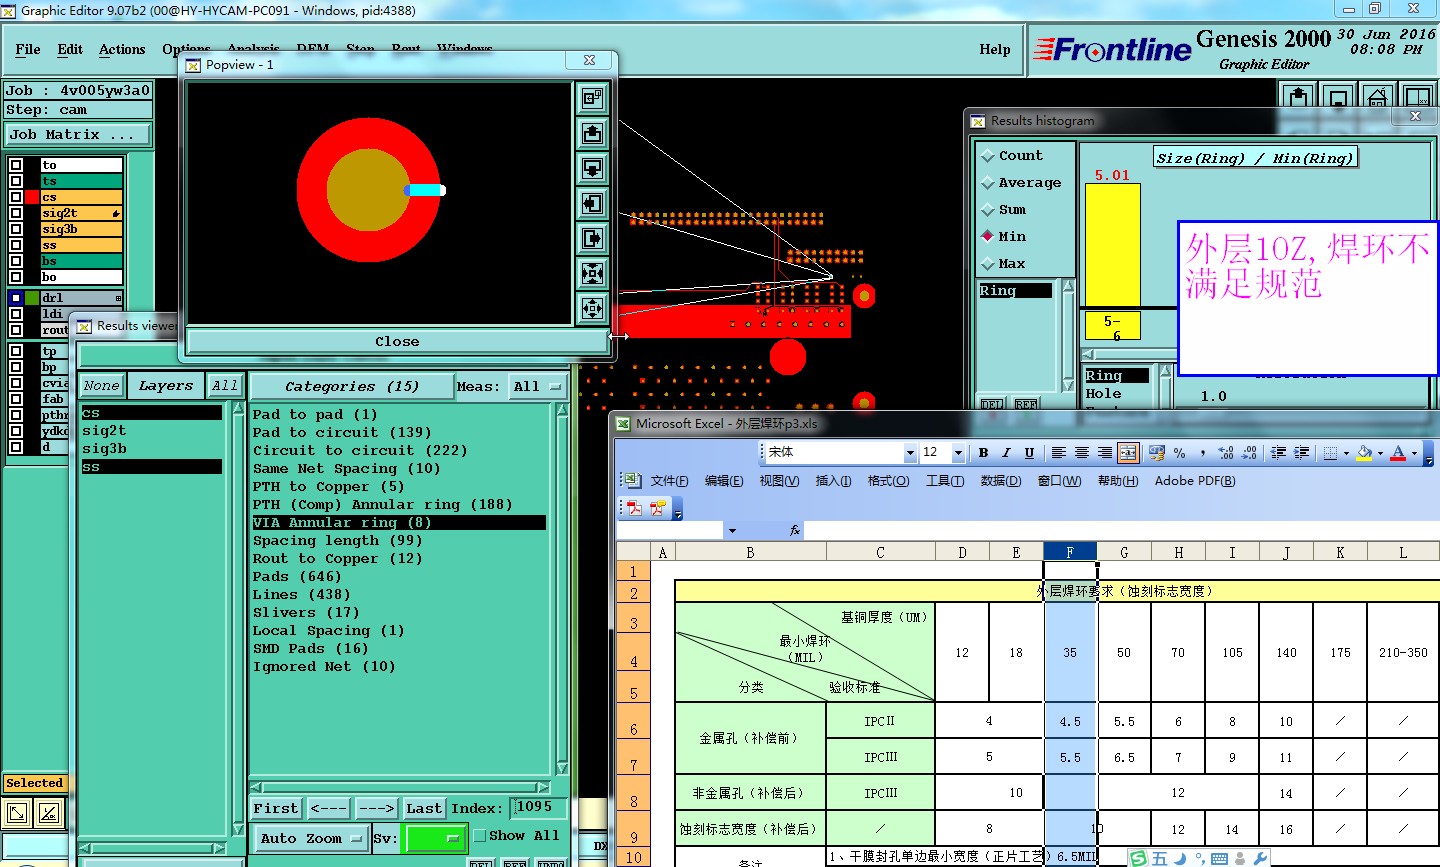Increase decimal places in Excel
The height and width of the screenshot is (867, 1440).
pyautogui.click(x=1226, y=453)
